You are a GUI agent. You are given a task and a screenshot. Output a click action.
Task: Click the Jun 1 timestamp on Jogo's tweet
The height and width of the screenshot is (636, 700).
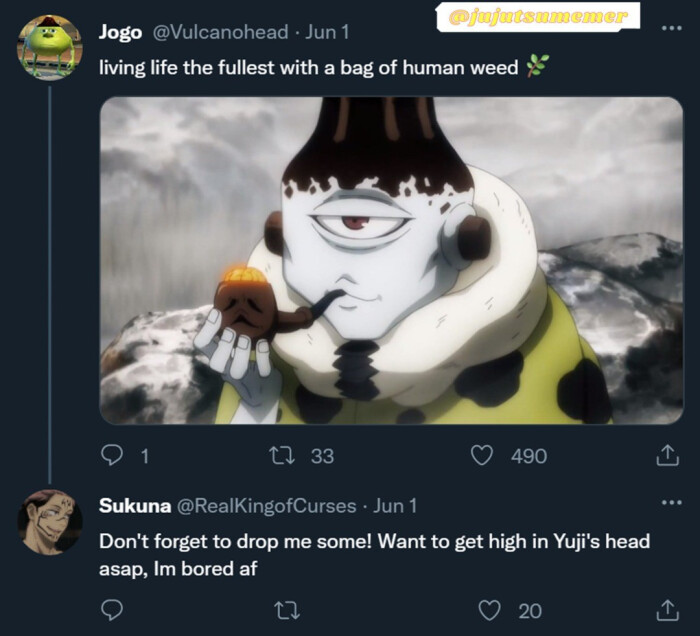click(327, 32)
